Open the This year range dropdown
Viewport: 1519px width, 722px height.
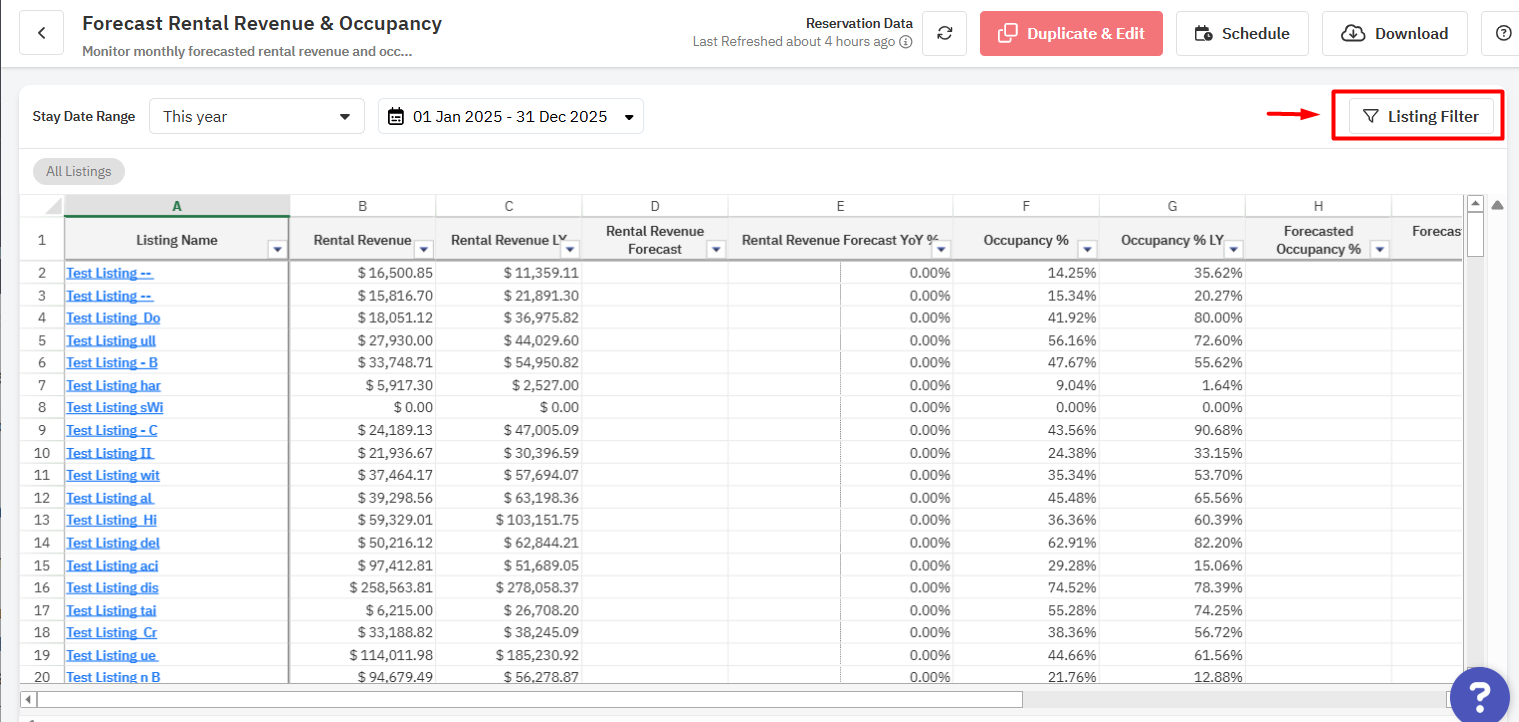(256, 116)
